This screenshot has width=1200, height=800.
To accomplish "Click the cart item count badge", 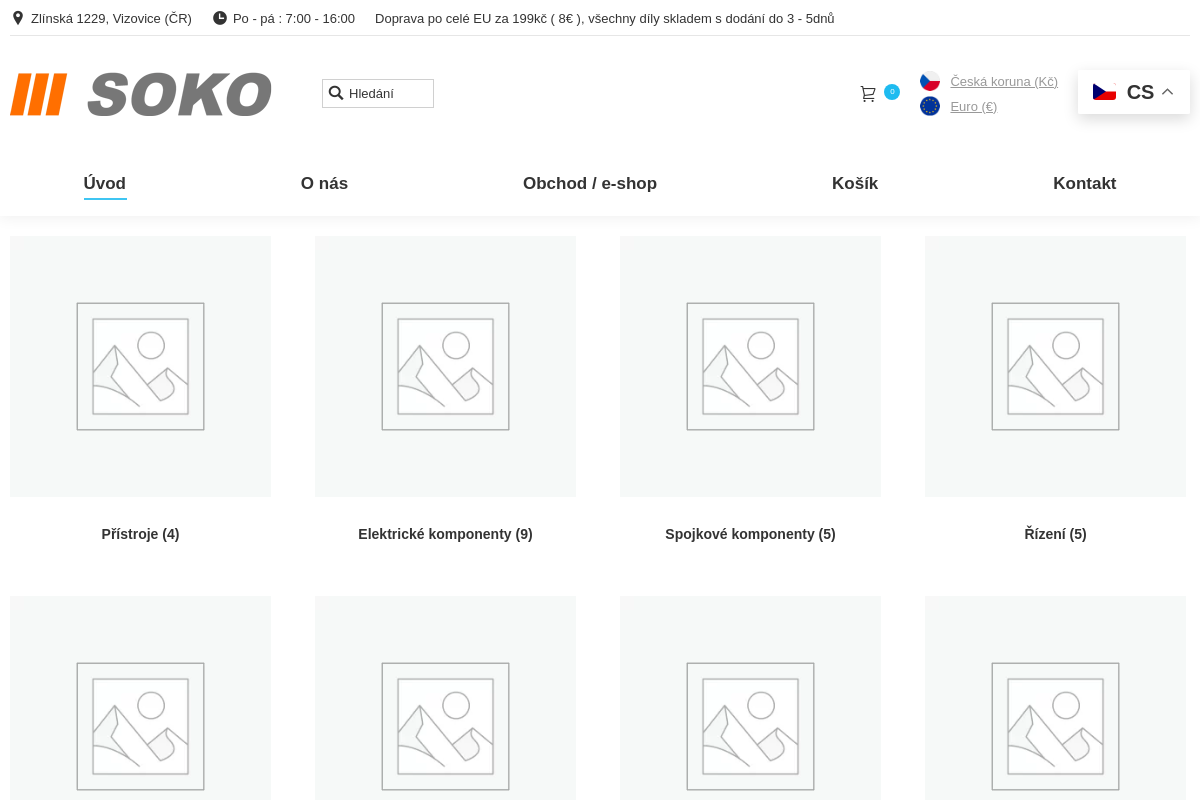I will point(892,92).
